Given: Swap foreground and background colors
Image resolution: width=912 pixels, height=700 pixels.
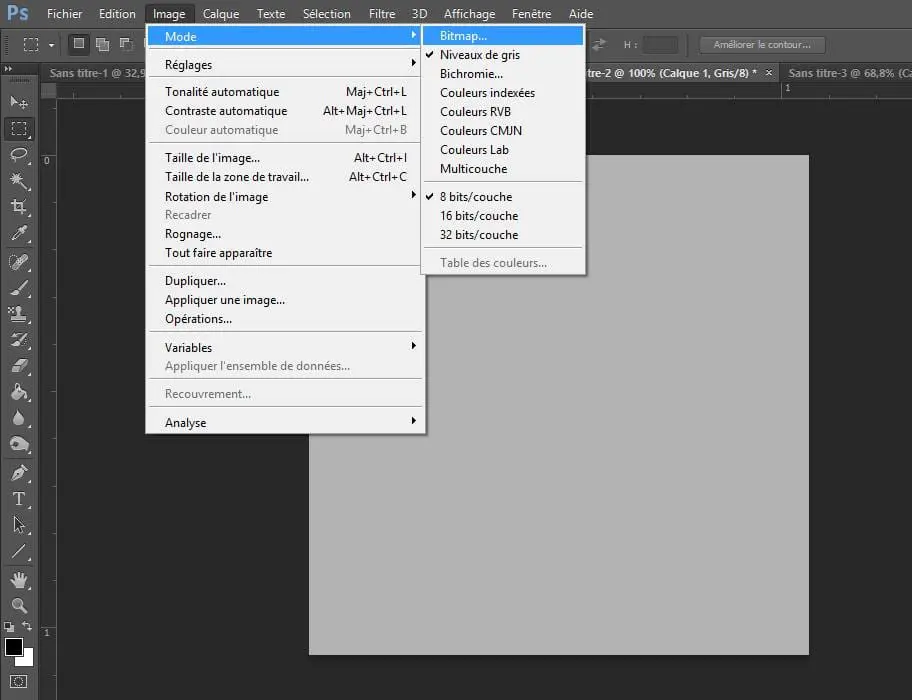Looking at the screenshot, I should pos(27,626).
